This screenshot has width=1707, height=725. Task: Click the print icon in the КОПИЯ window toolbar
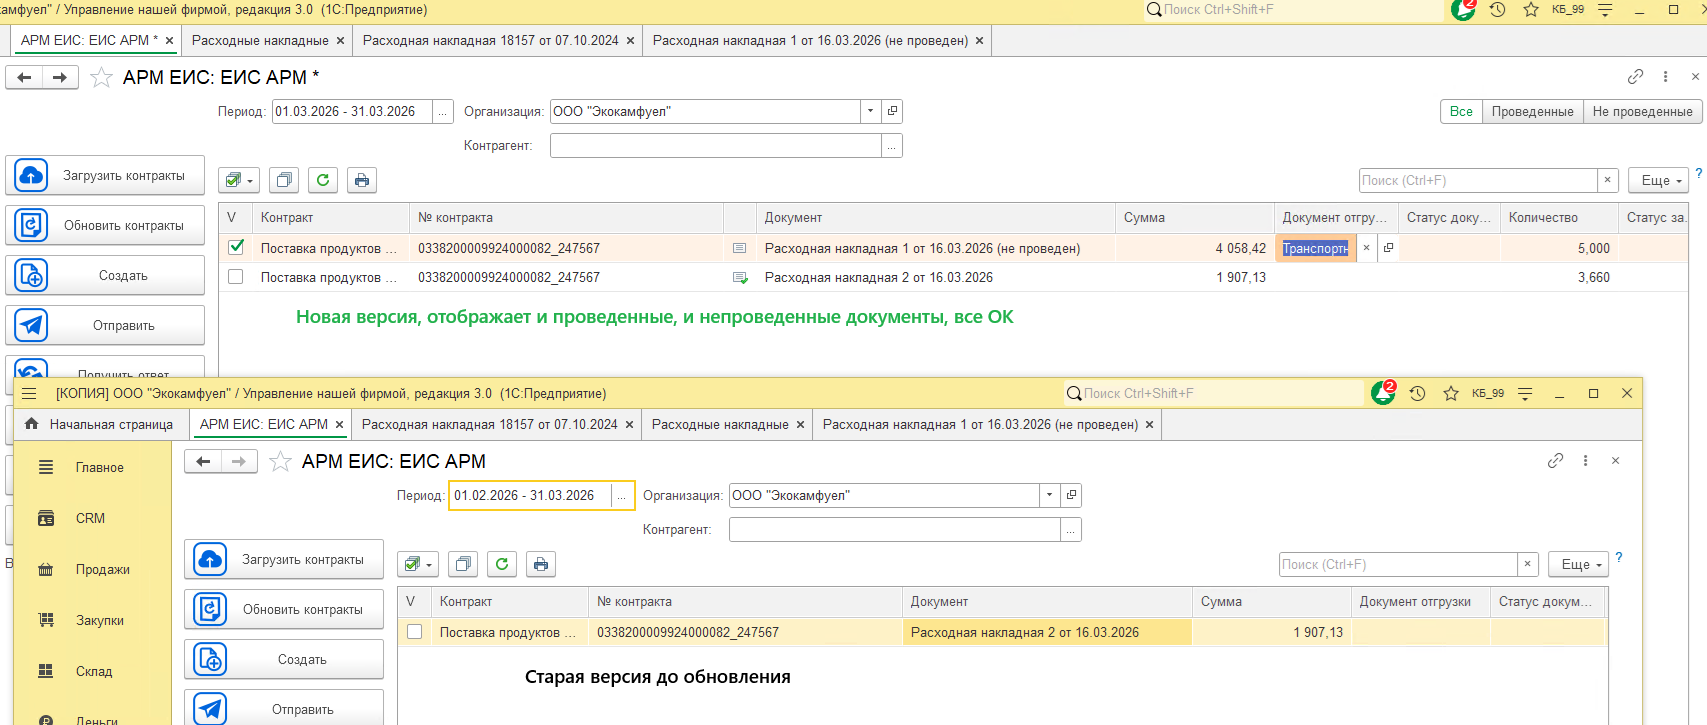tap(541, 564)
